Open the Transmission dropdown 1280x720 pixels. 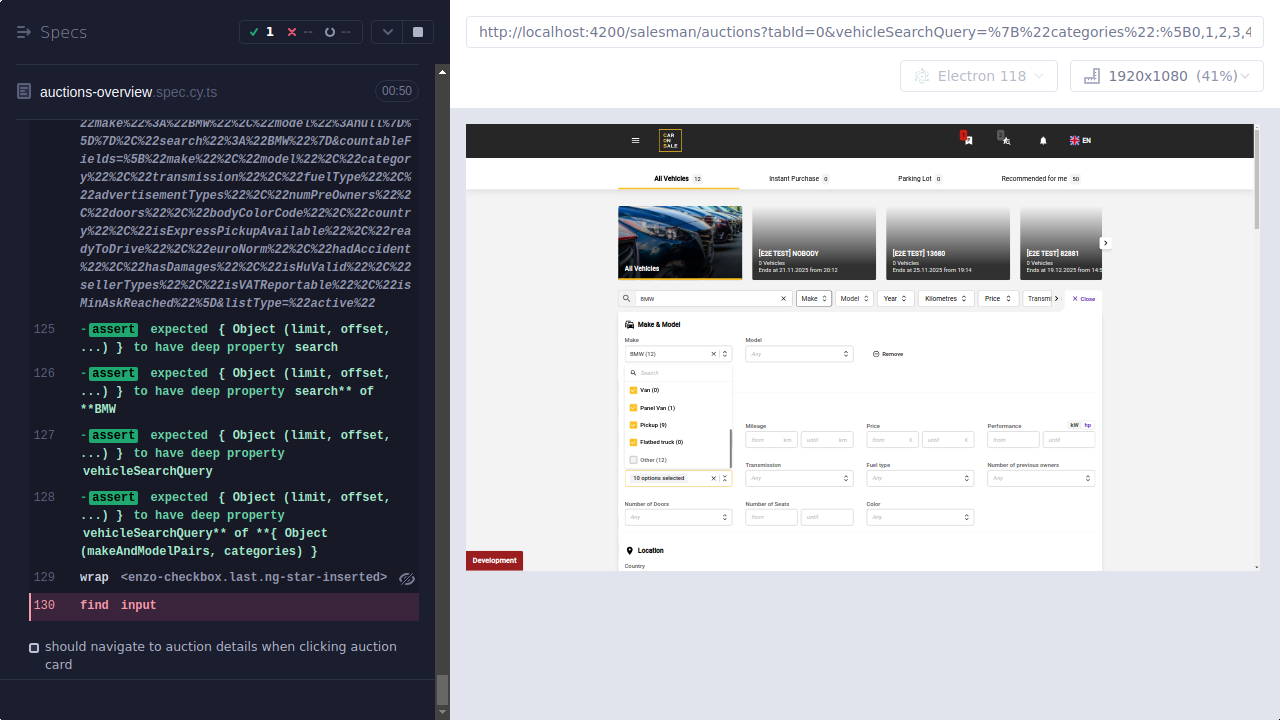799,478
